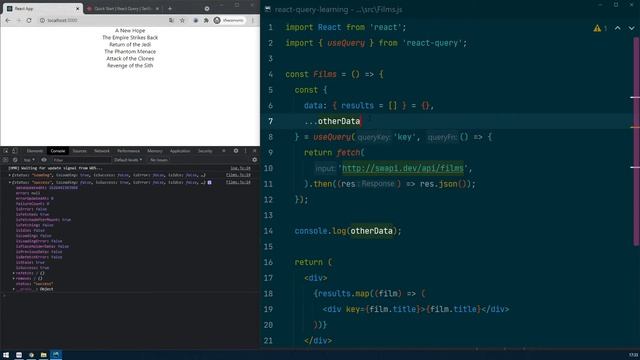Close the React App tab
Image resolution: width=640 pixels, height=360 pixels.
pyautogui.click(x=78, y=9)
